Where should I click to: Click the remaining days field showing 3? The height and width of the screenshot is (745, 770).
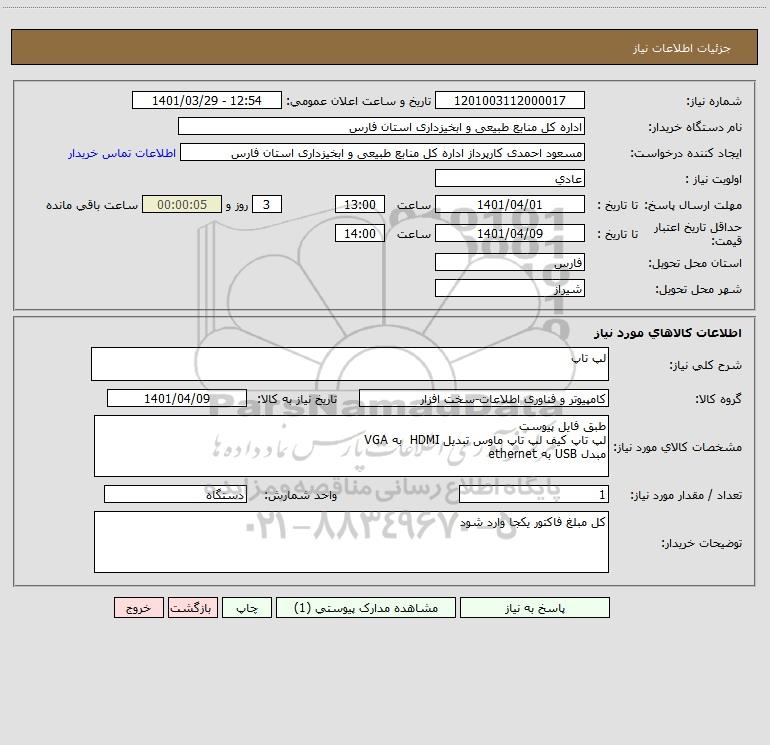267,204
